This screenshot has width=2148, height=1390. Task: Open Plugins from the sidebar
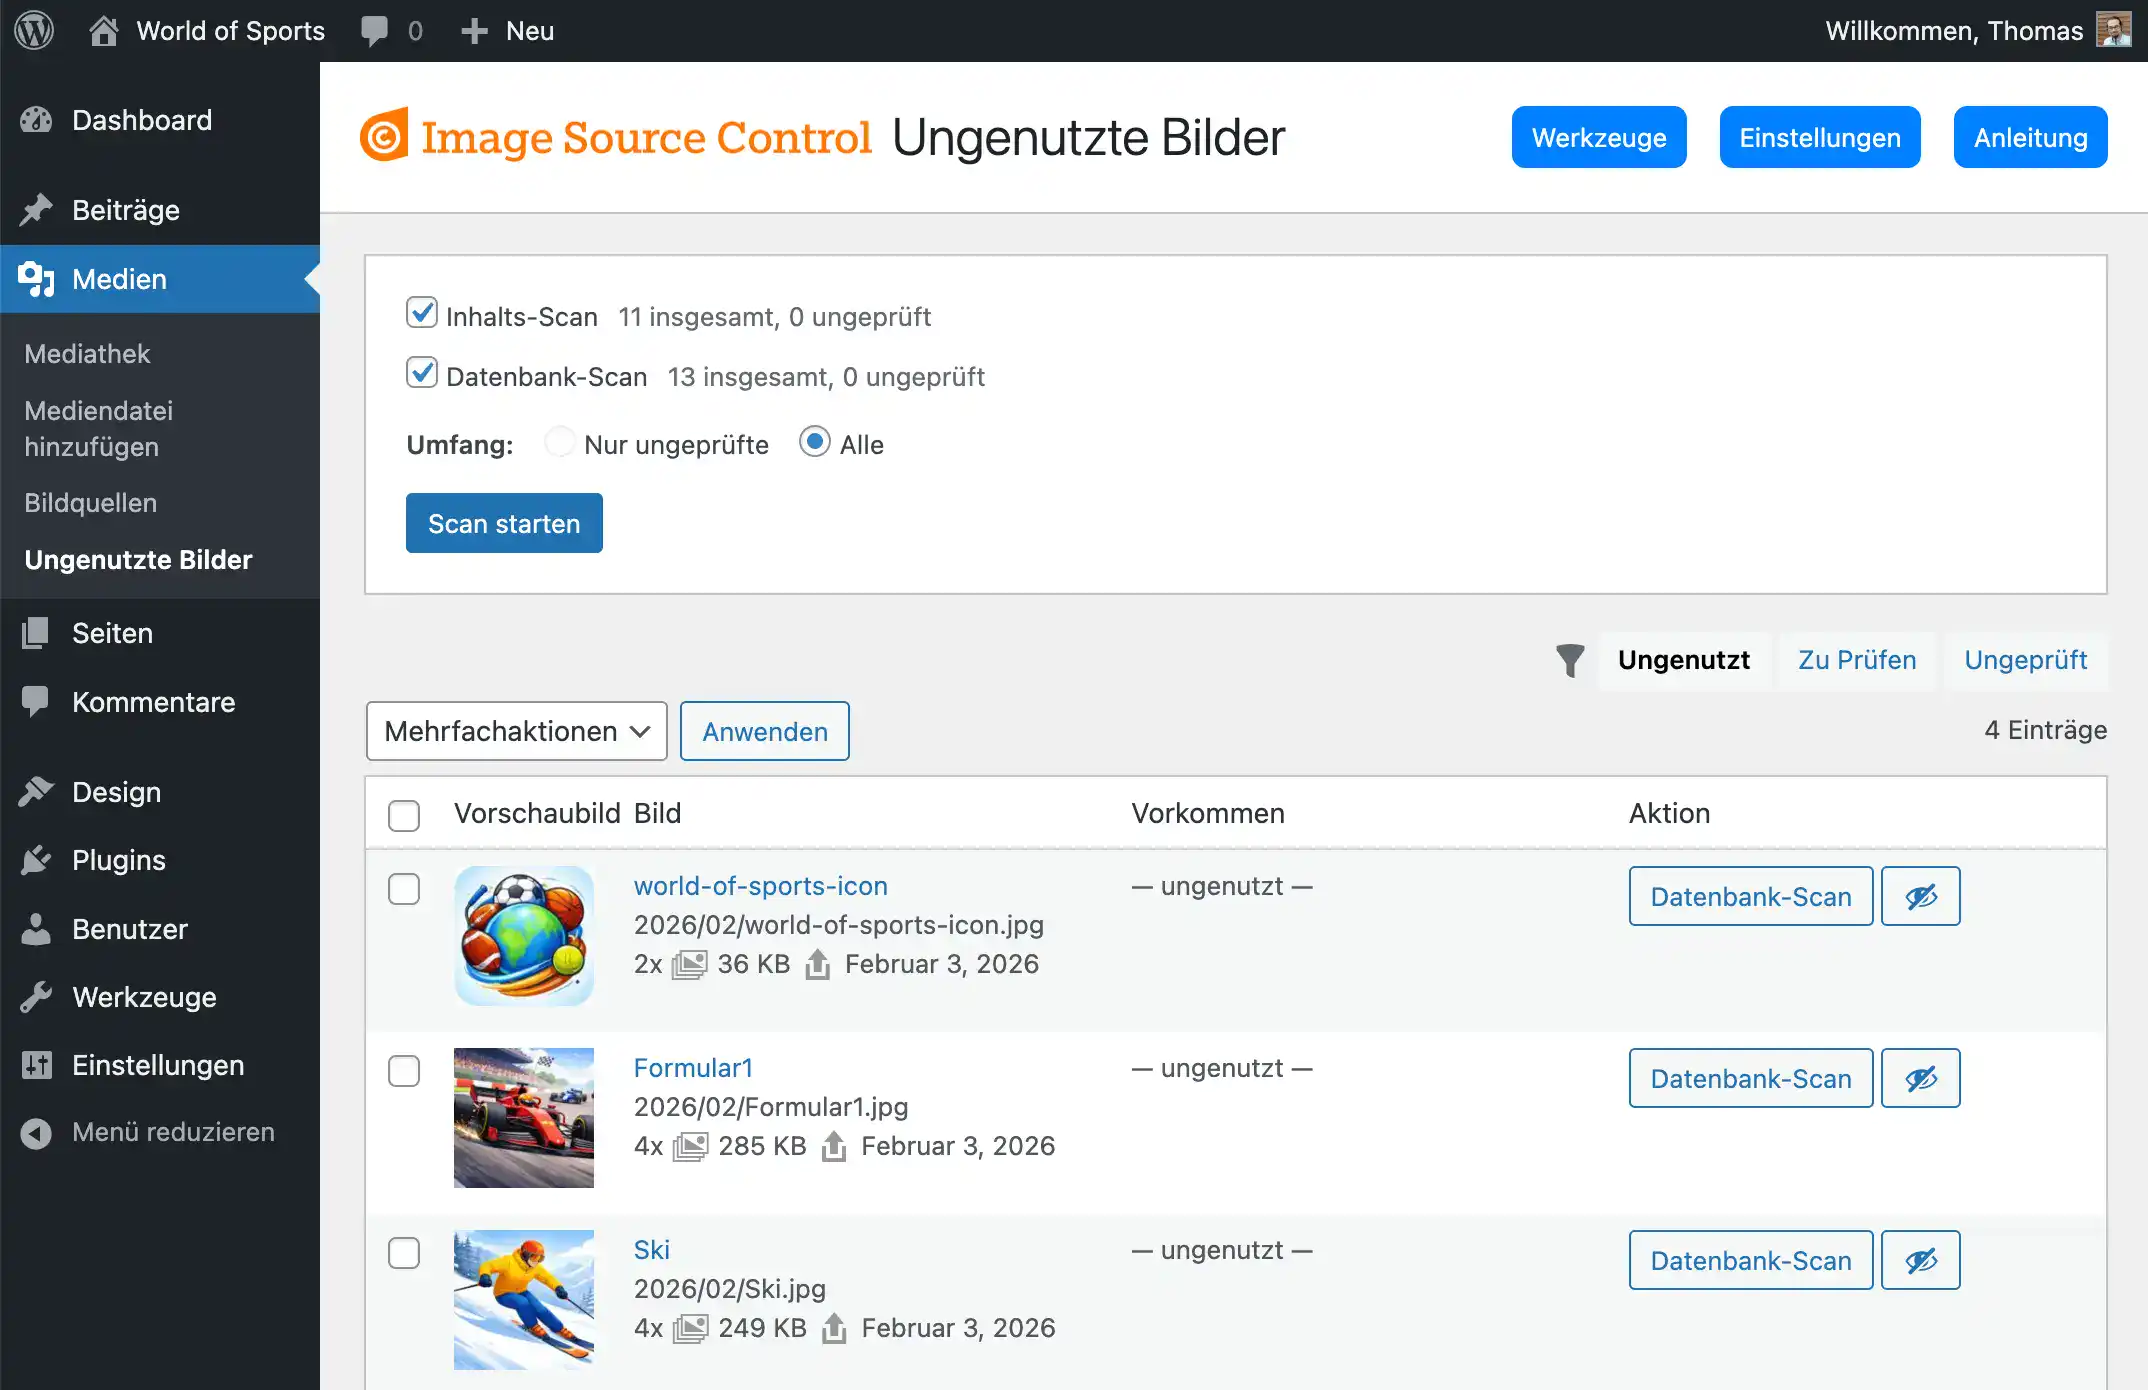(118, 860)
